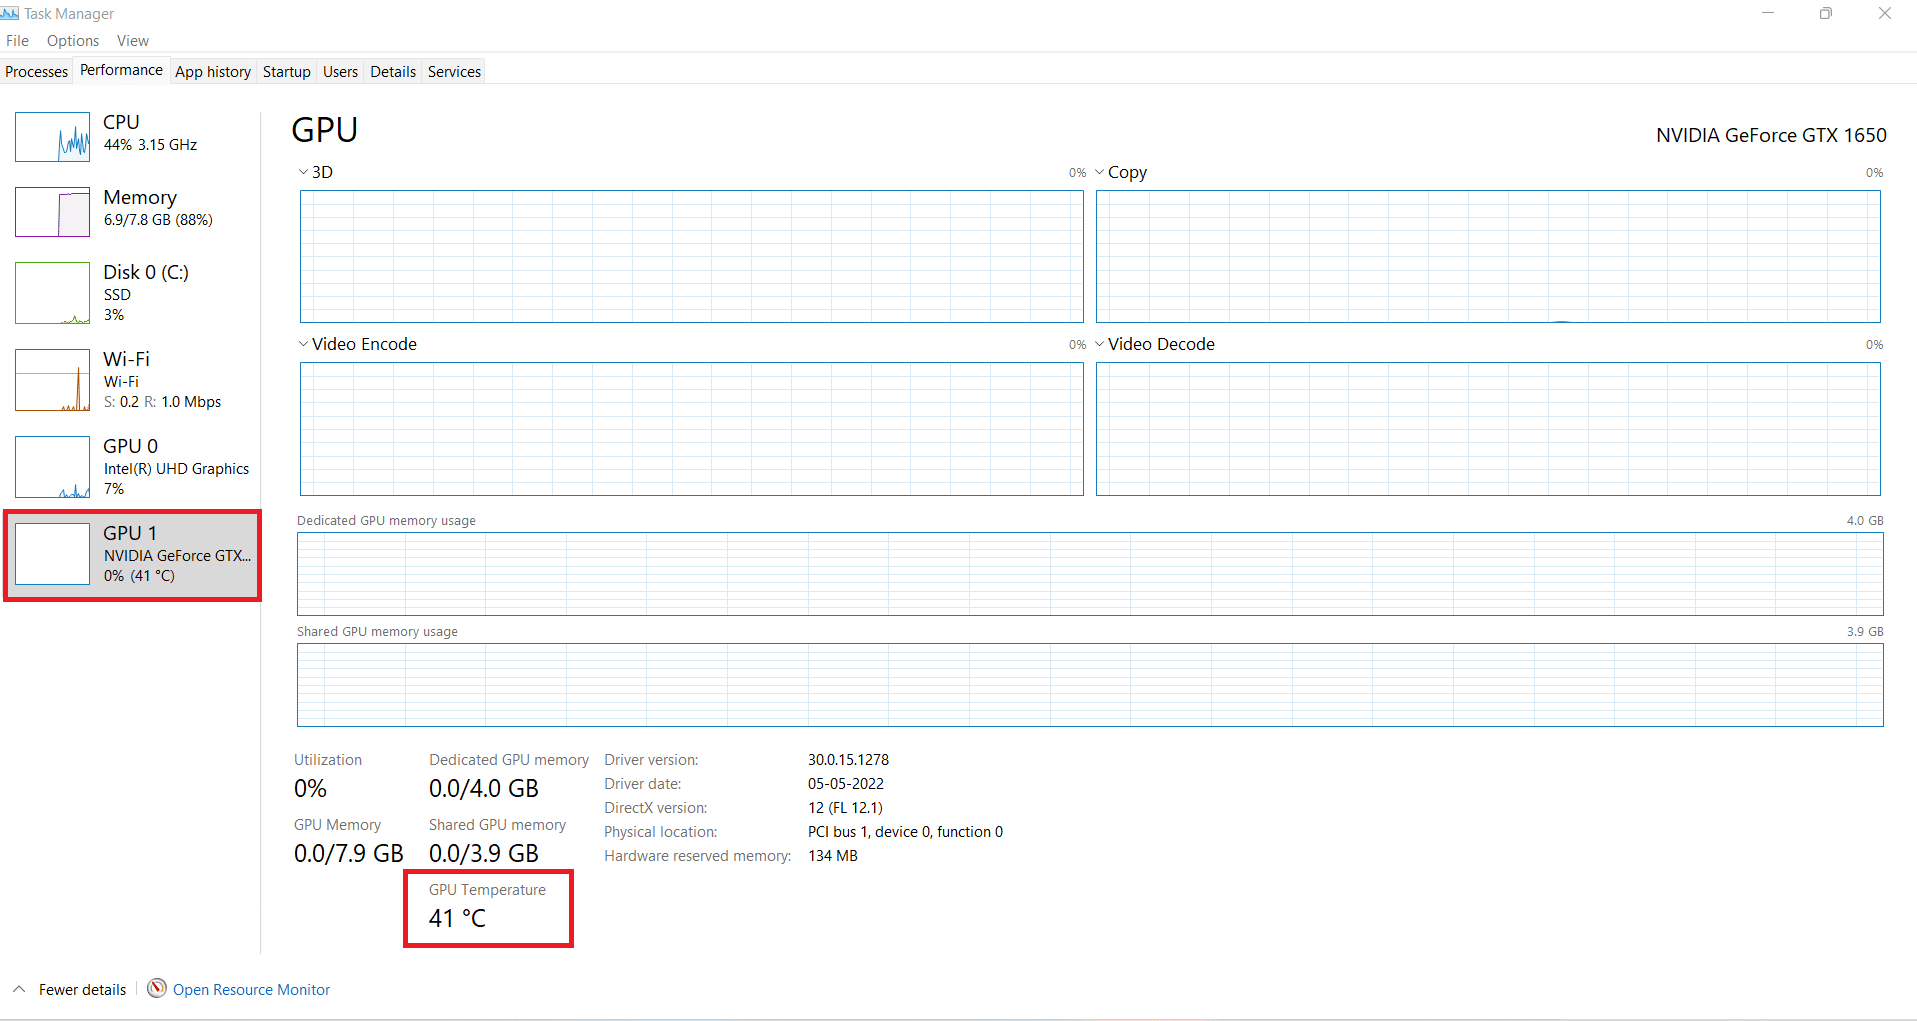Click the Resource Monitor gauge icon
This screenshot has width=1917, height=1021.
pyautogui.click(x=157, y=988)
